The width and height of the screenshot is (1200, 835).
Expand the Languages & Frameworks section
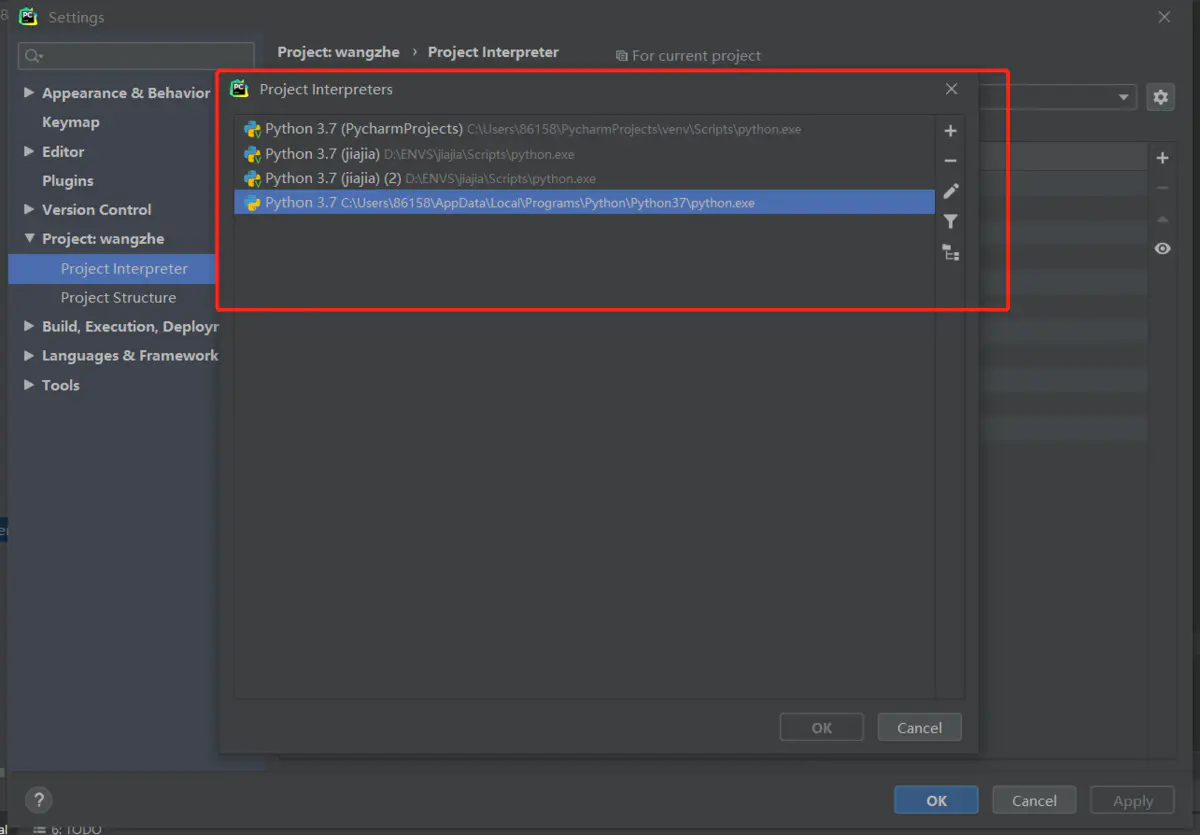coord(29,356)
